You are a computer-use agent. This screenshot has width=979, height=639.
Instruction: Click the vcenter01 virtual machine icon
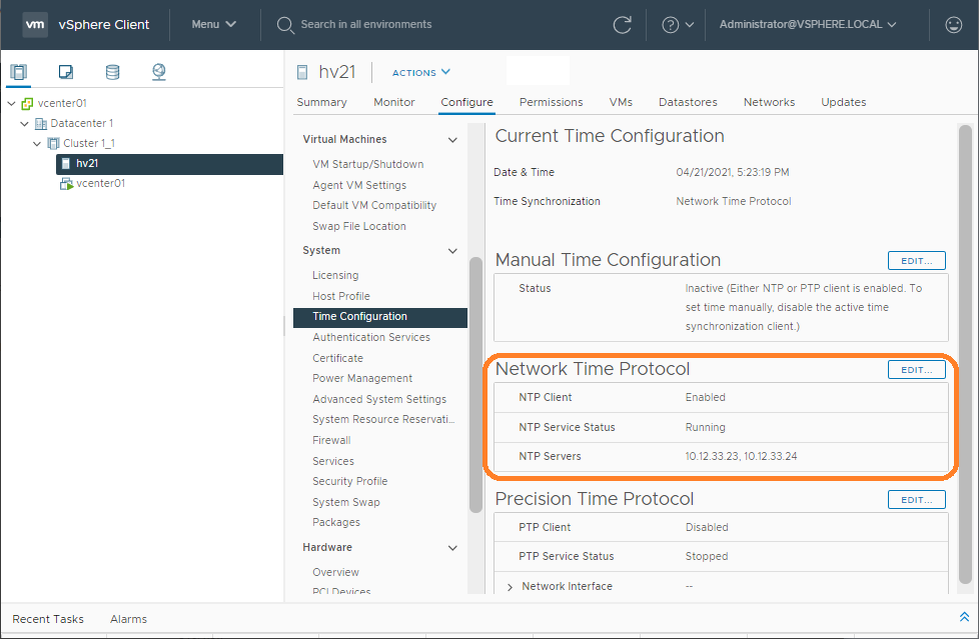coord(66,184)
